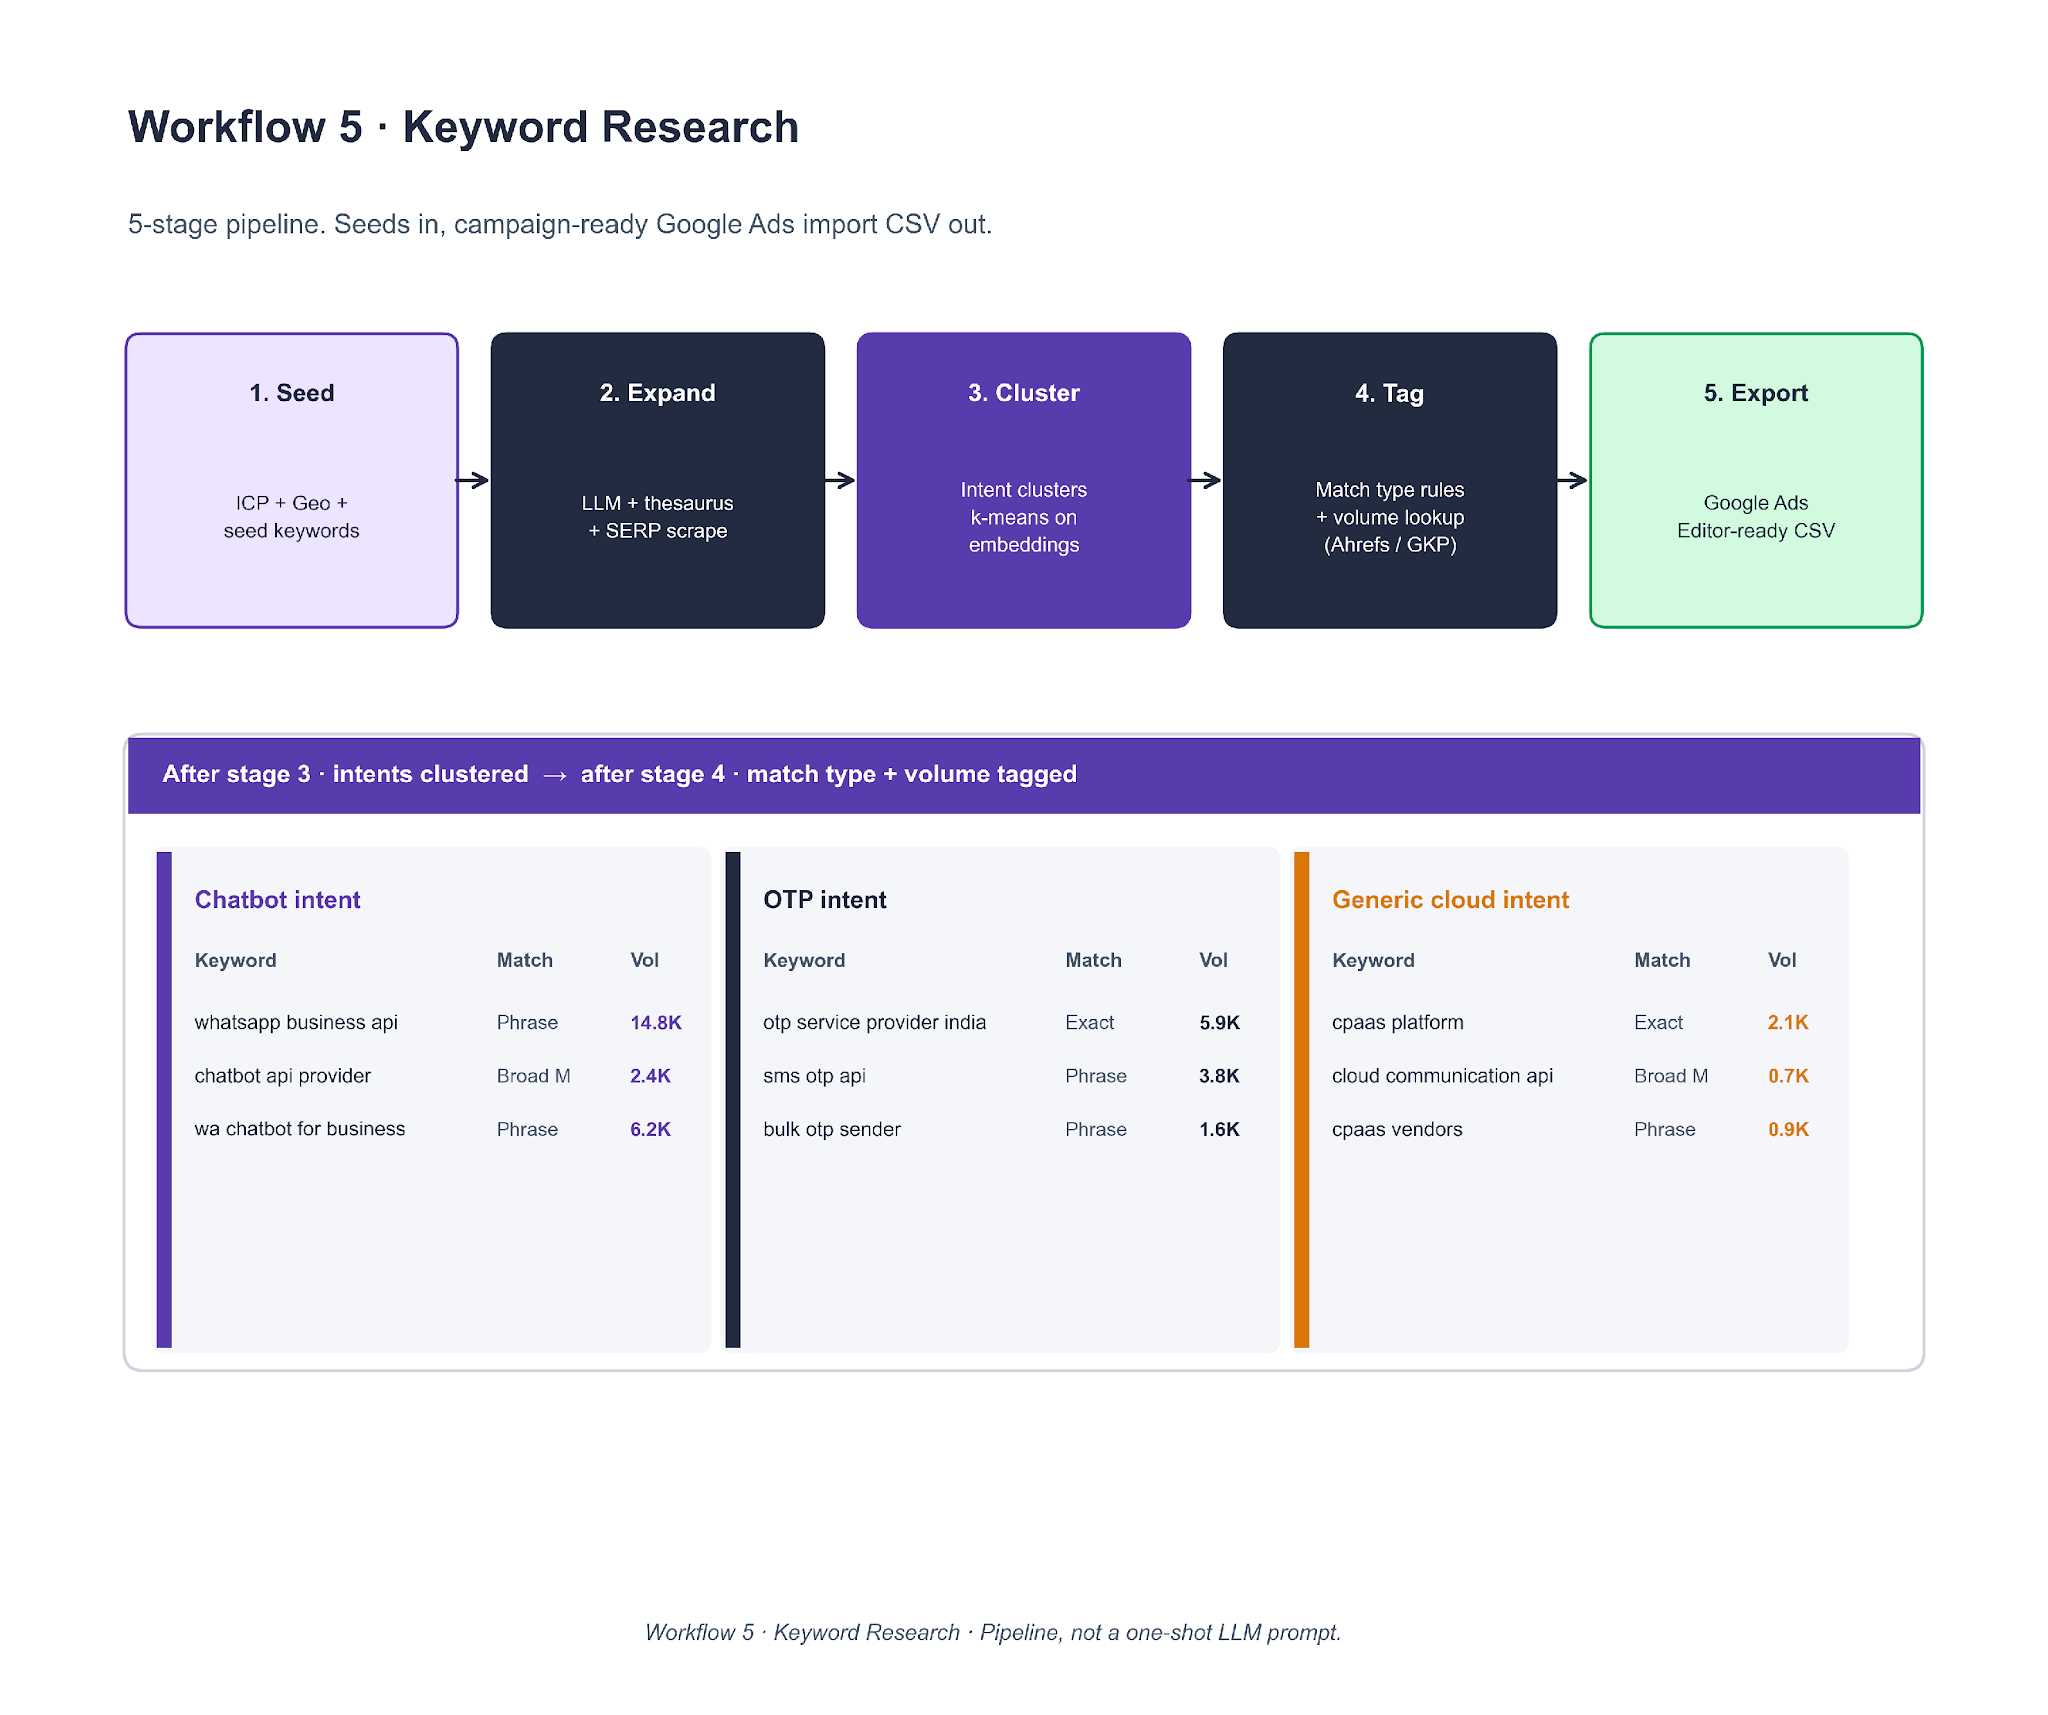Click the purple bar of Chatbot intent card
The width and height of the screenshot is (2048, 1715).
click(164, 1099)
